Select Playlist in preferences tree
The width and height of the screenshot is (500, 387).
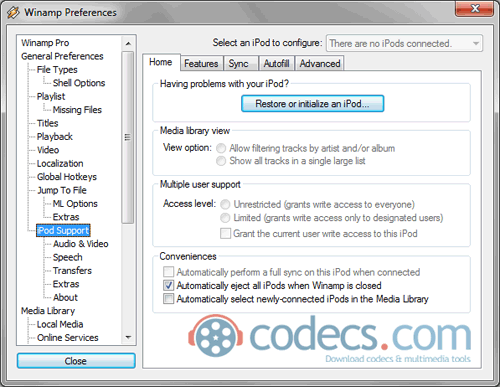coord(51,96)
